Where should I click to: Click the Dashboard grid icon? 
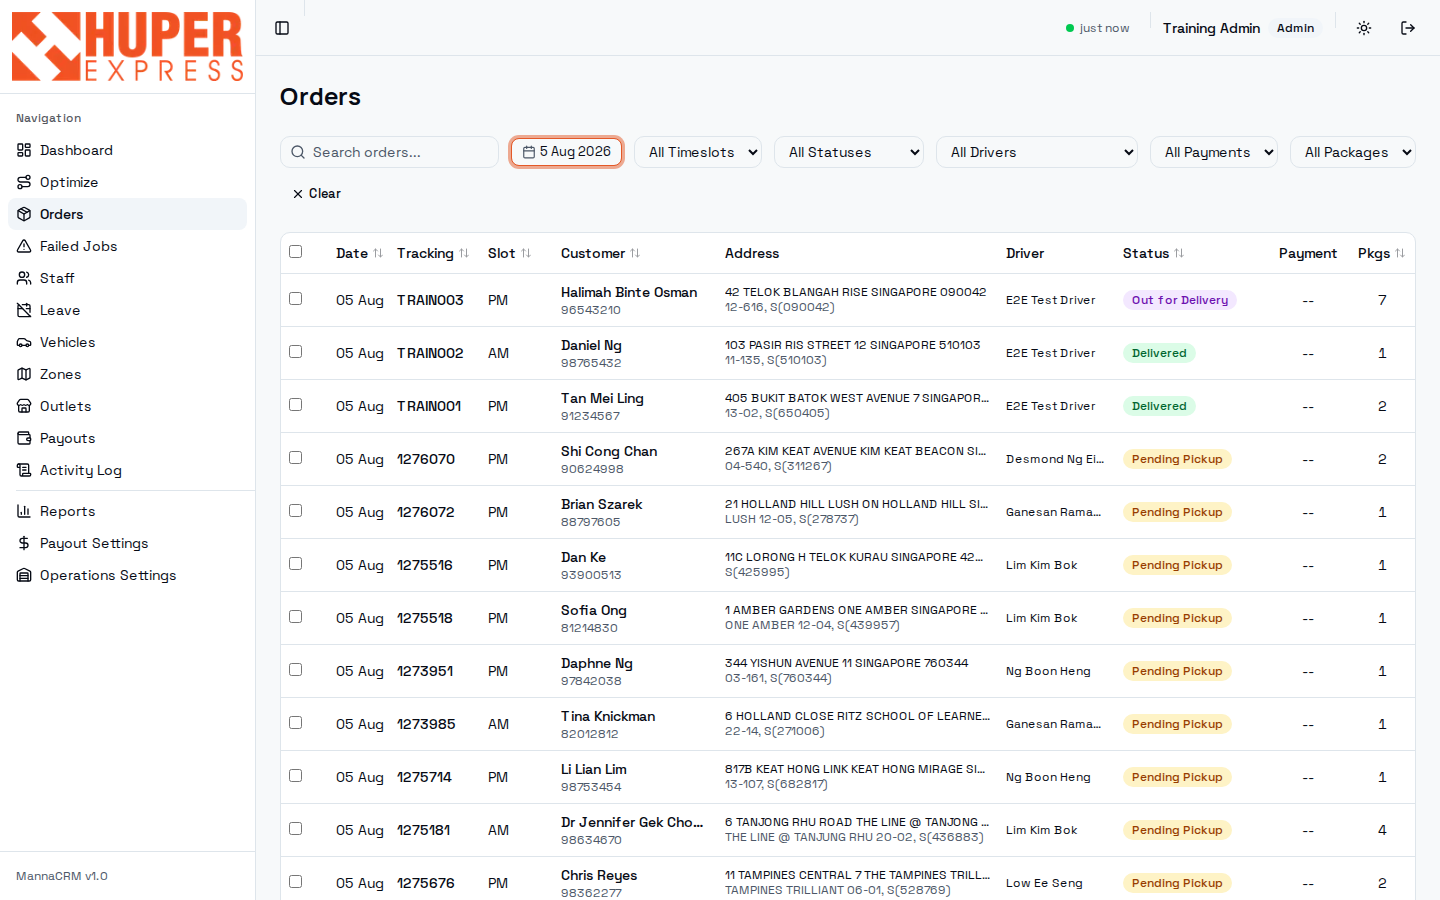click(24, 150)
